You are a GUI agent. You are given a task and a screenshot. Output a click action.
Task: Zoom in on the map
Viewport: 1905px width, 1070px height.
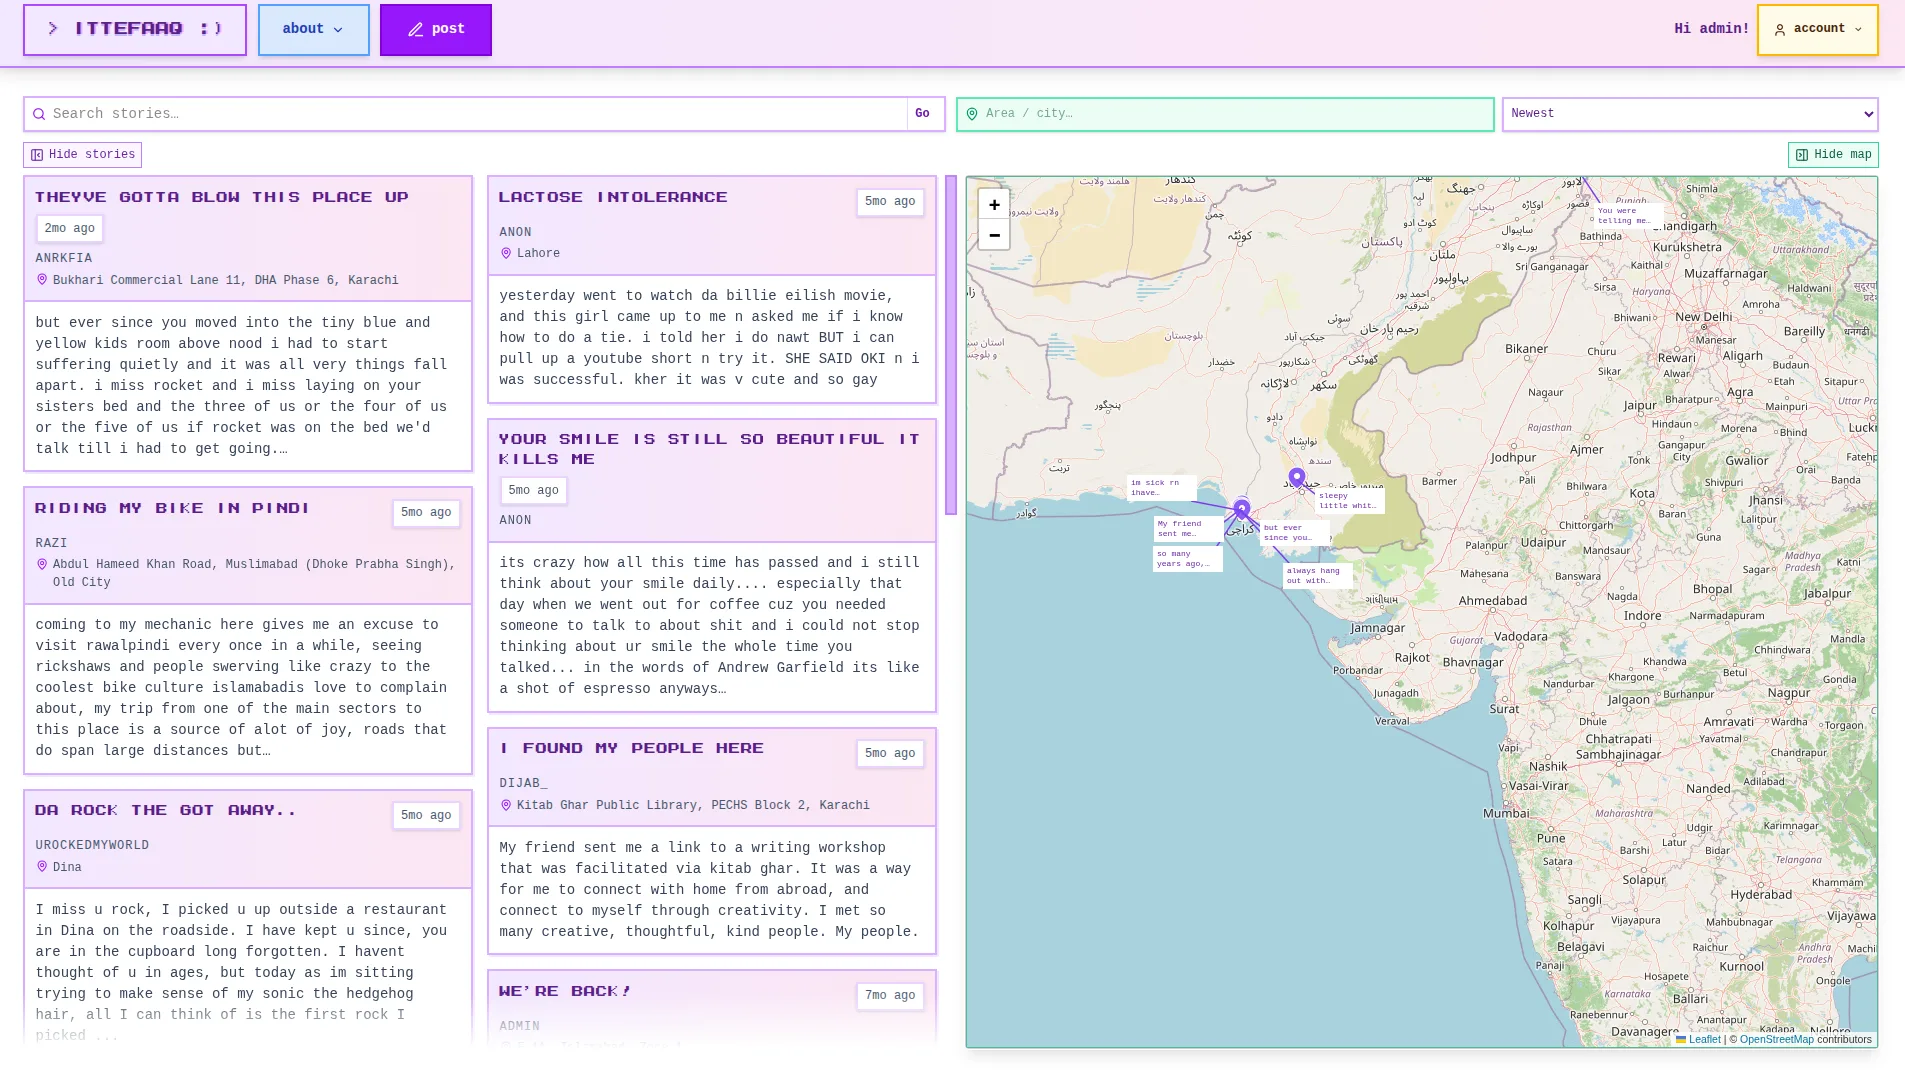994,204
